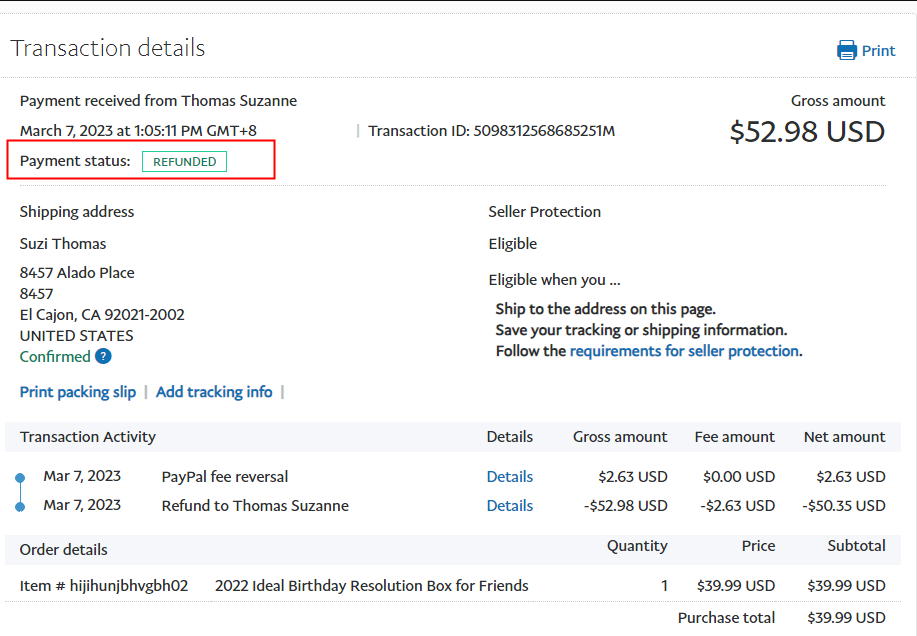Open the help icon beside Confirmed
Image resolution: width=917 pixels, height=636 pixels.
pos(103,357)
